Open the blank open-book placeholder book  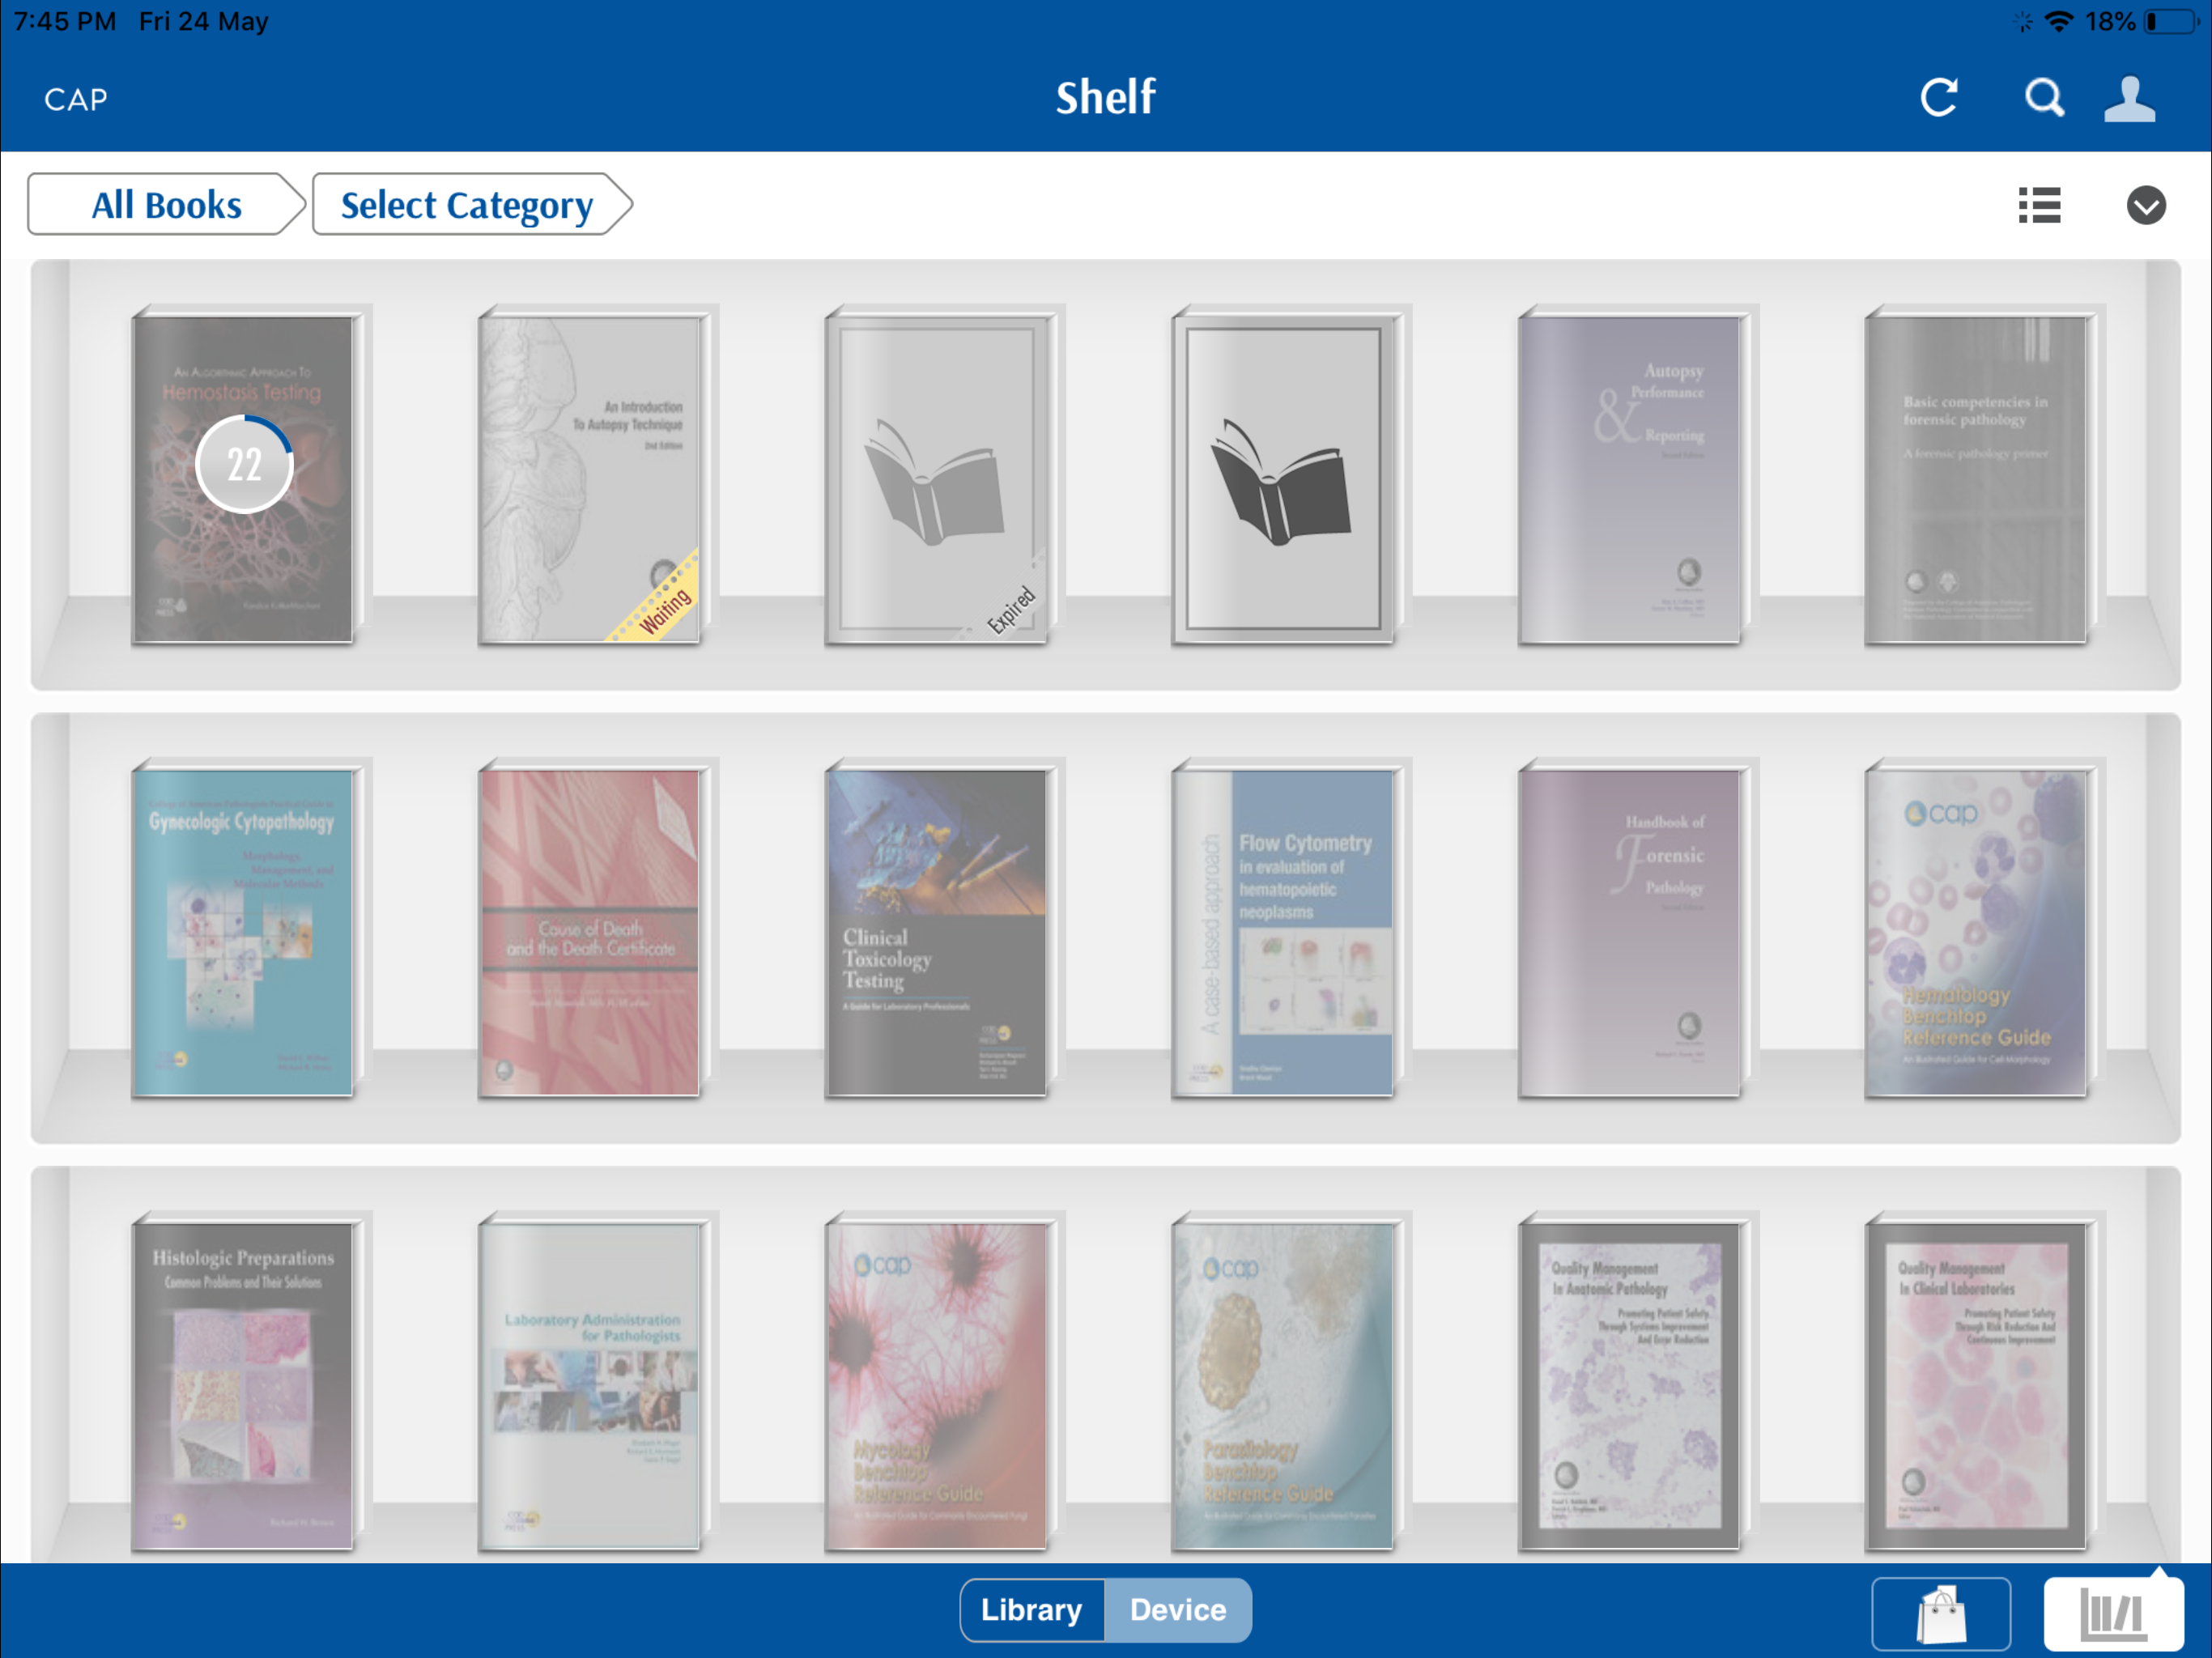click(1283, 476)
